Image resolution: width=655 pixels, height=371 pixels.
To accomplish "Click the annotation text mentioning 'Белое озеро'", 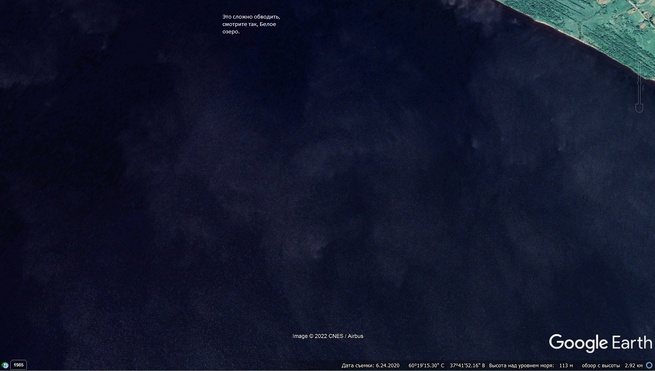I will click(251, 24).
